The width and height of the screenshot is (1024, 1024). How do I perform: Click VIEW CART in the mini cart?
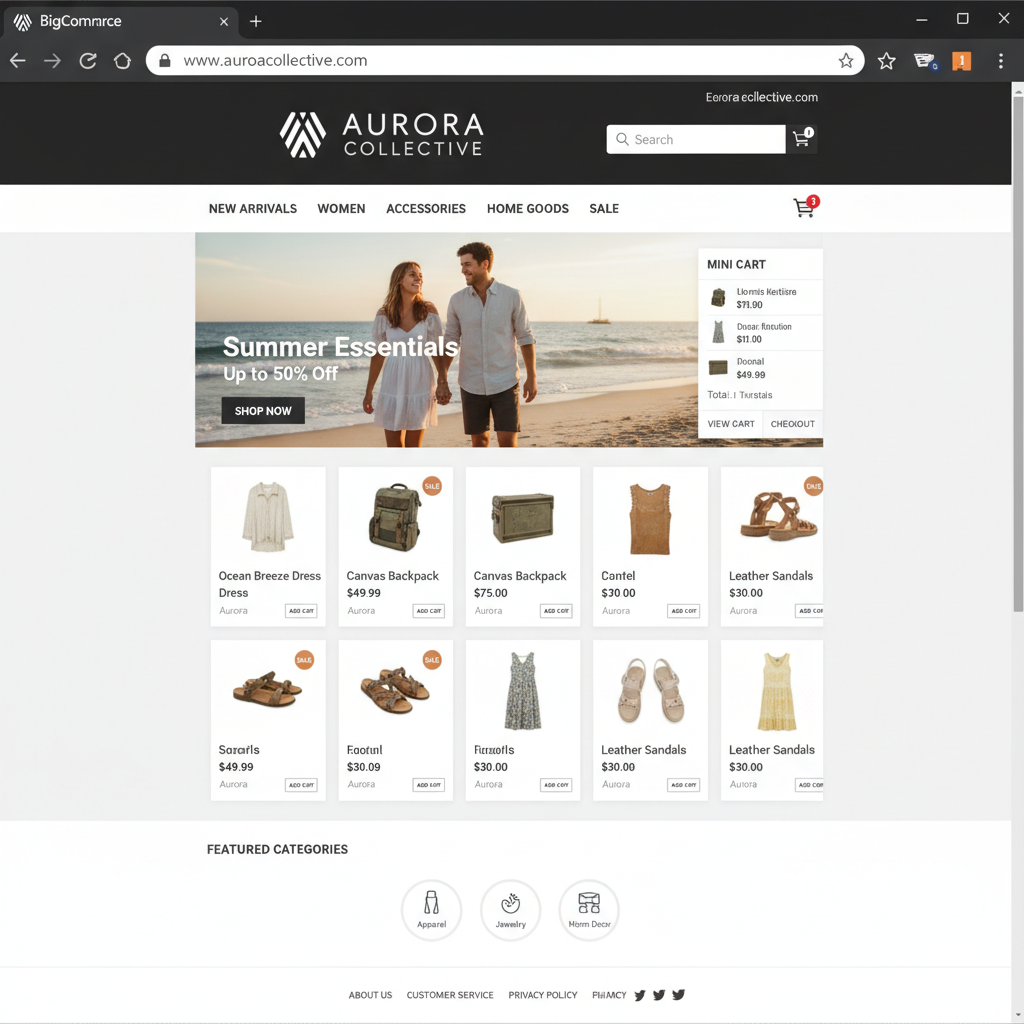point(731,424)
